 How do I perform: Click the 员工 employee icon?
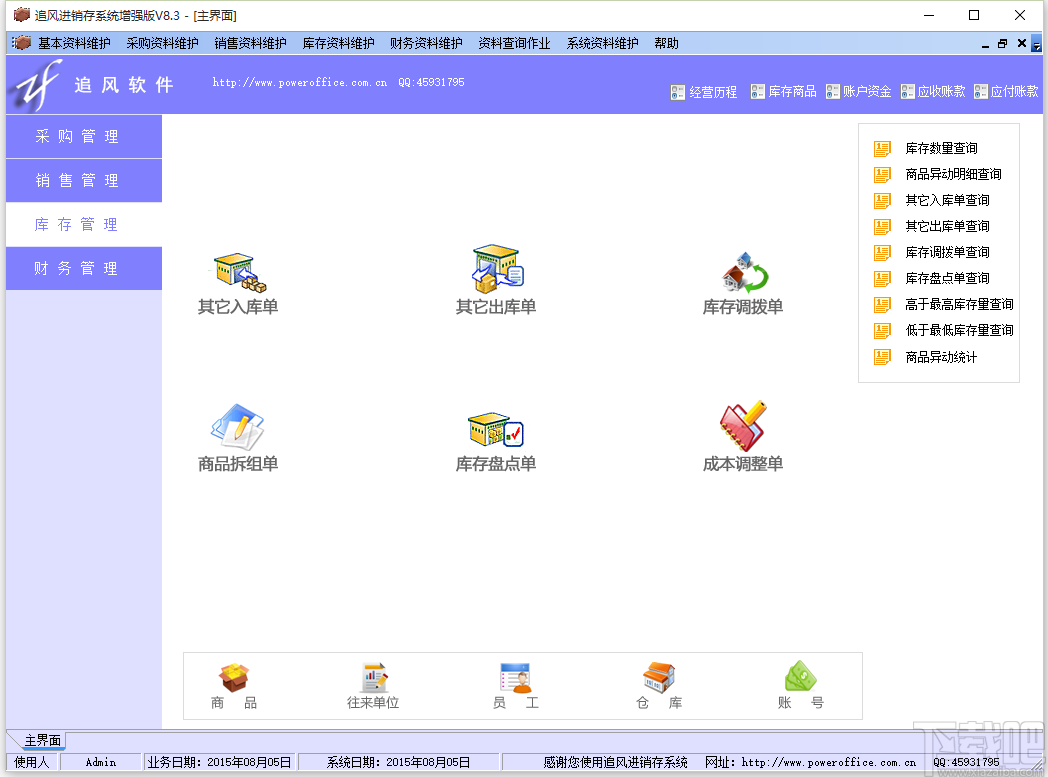[515, 677]
